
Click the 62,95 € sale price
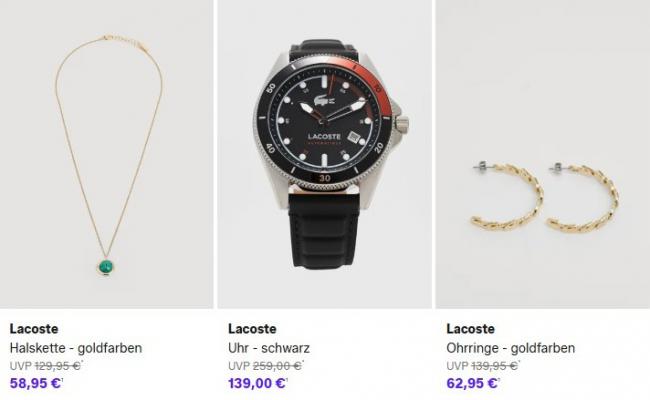pos(473,383)
